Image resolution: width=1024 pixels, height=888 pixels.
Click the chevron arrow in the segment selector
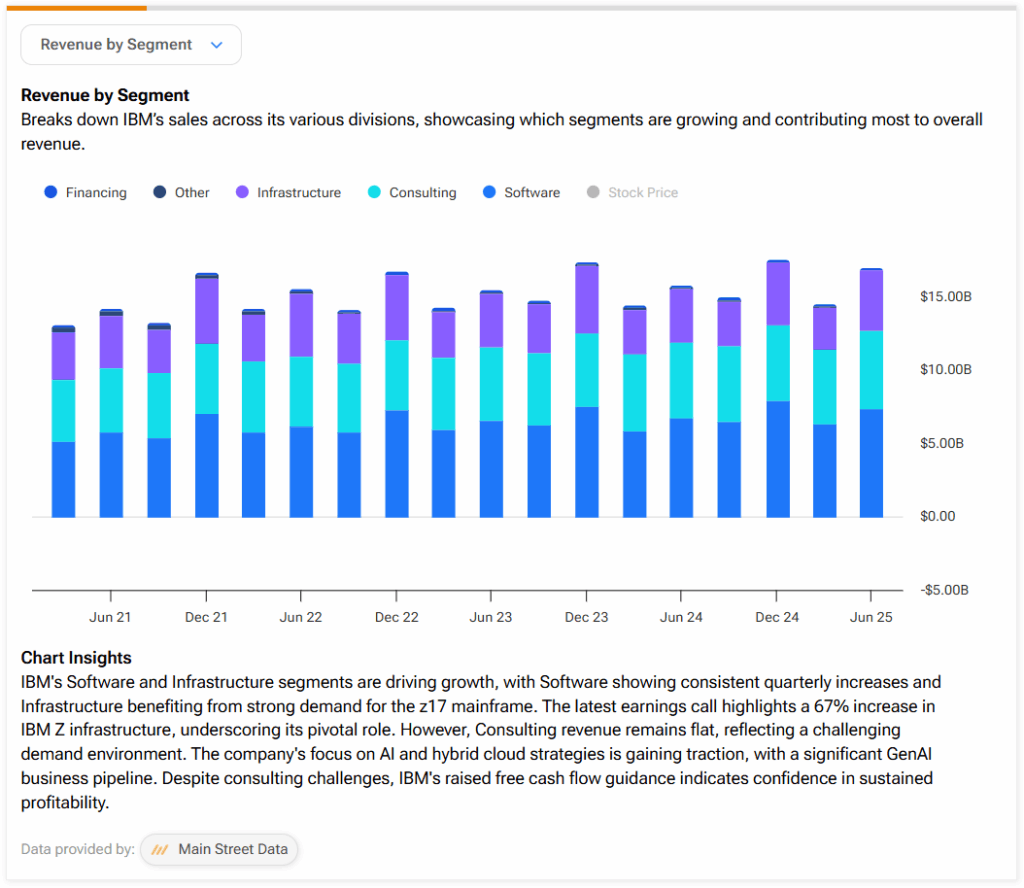click(x=217, y=45)
